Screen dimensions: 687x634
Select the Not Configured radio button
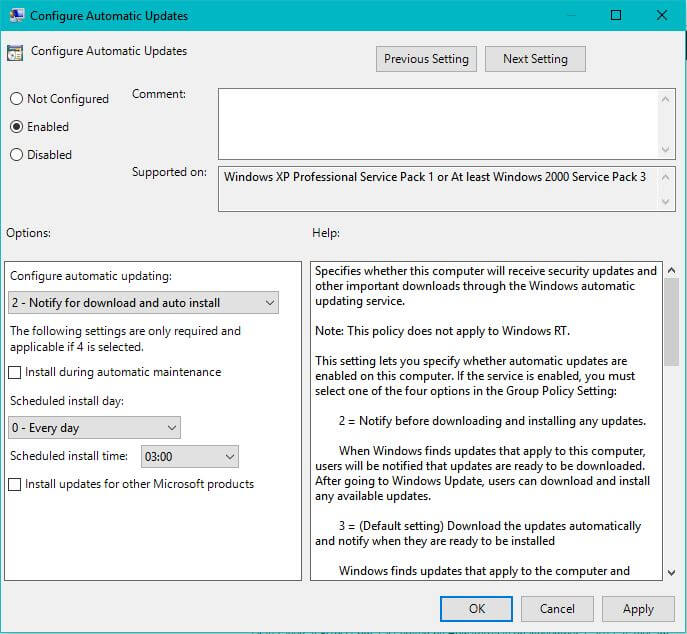(x=16, y=99)
